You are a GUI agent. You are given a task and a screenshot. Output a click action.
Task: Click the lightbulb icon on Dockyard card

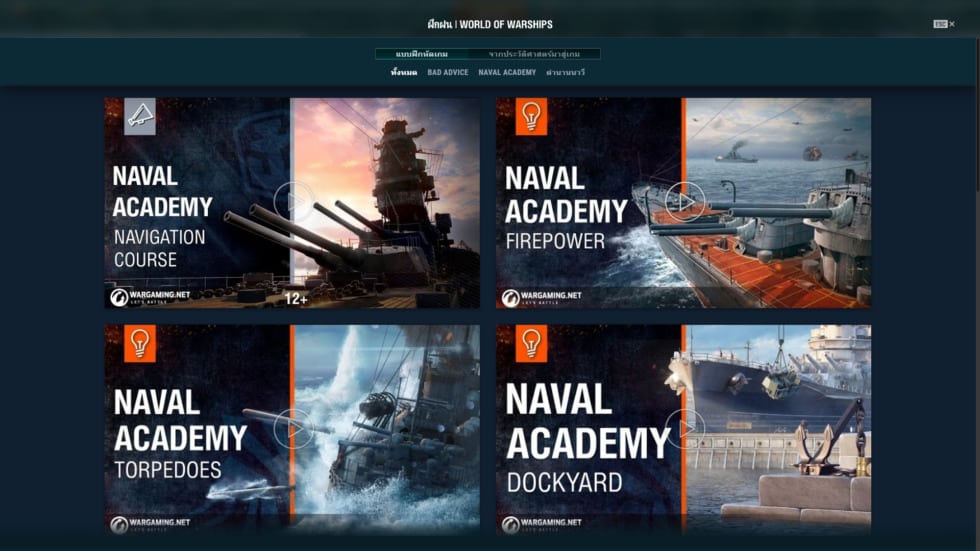tap(531, 343)
